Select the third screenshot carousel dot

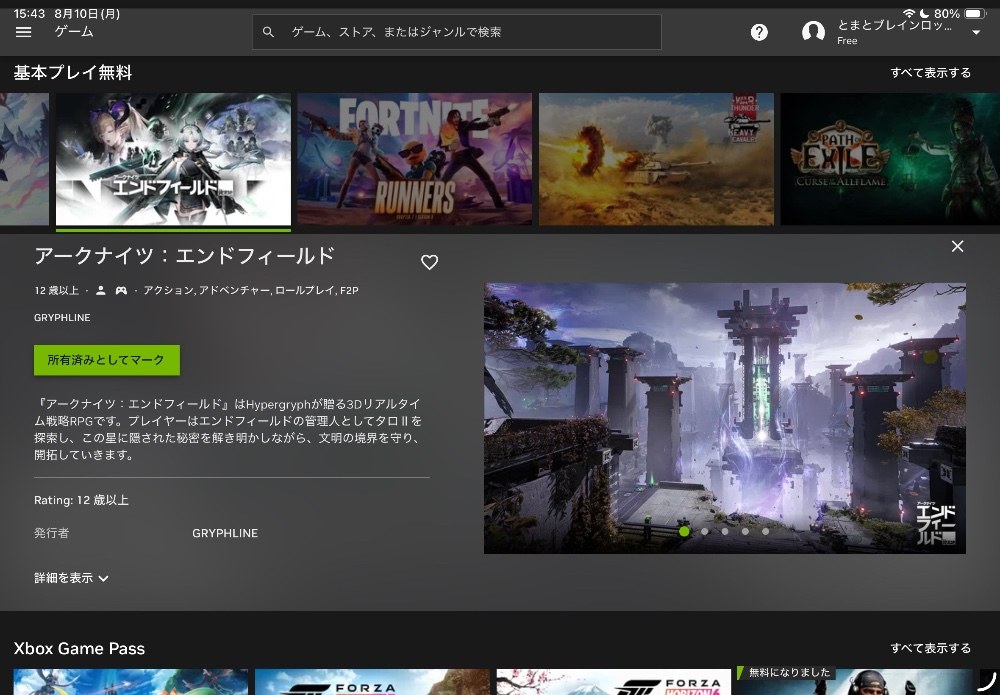pos(725,531)
